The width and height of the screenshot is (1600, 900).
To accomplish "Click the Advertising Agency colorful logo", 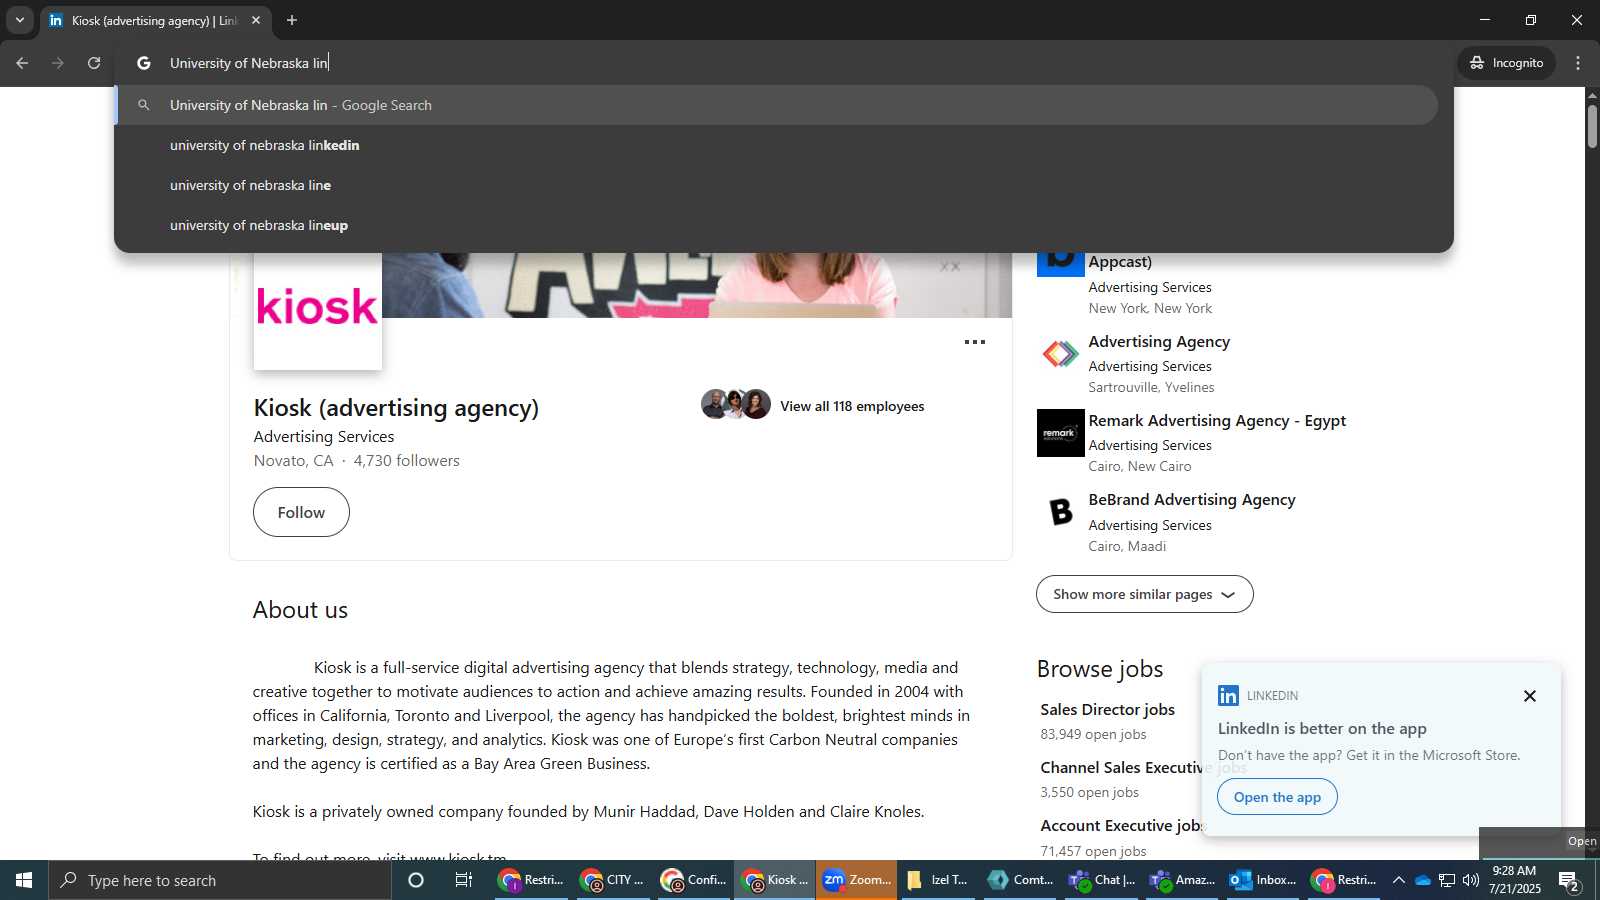I will tap(1060, 354).
